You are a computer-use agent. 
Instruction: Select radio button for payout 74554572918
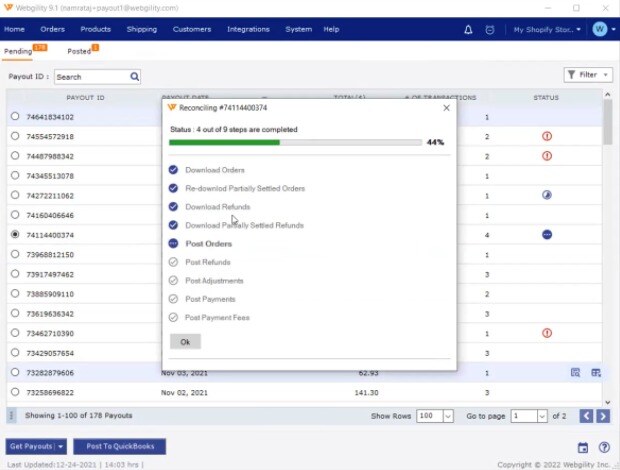(15, 136)
